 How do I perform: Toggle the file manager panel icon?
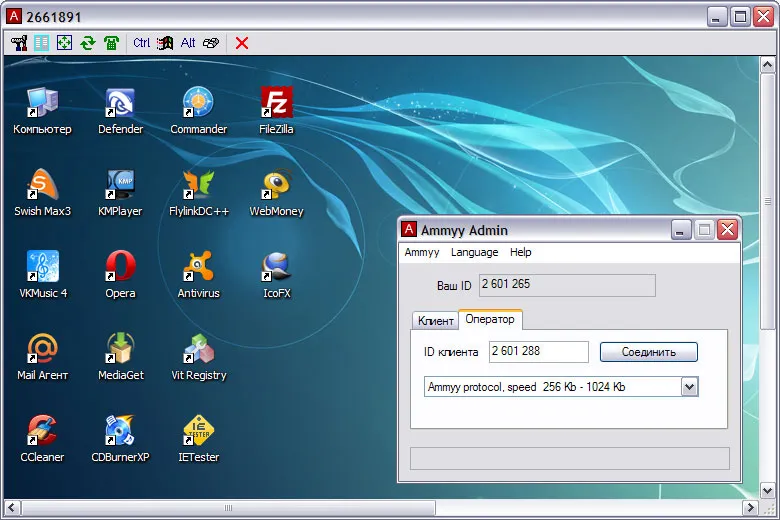[x=42, y=43]
